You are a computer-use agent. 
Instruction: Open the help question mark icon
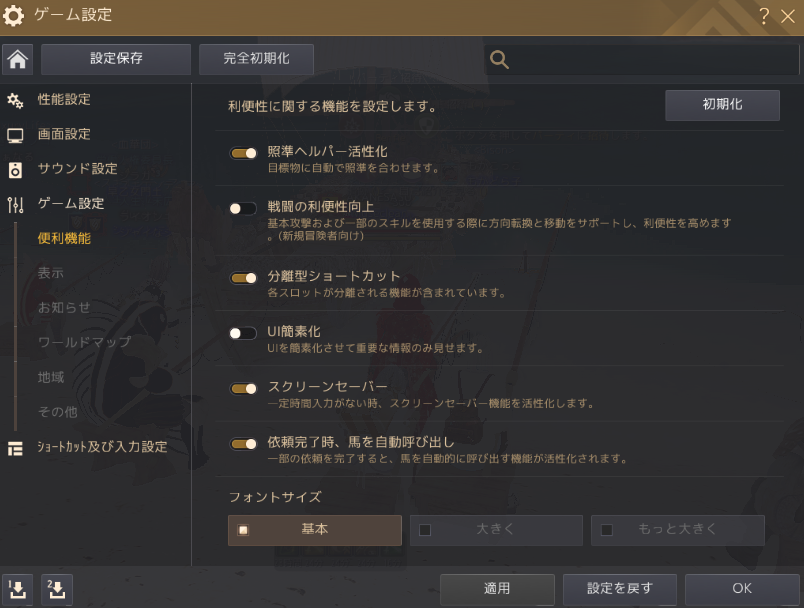tap(763, 16)
